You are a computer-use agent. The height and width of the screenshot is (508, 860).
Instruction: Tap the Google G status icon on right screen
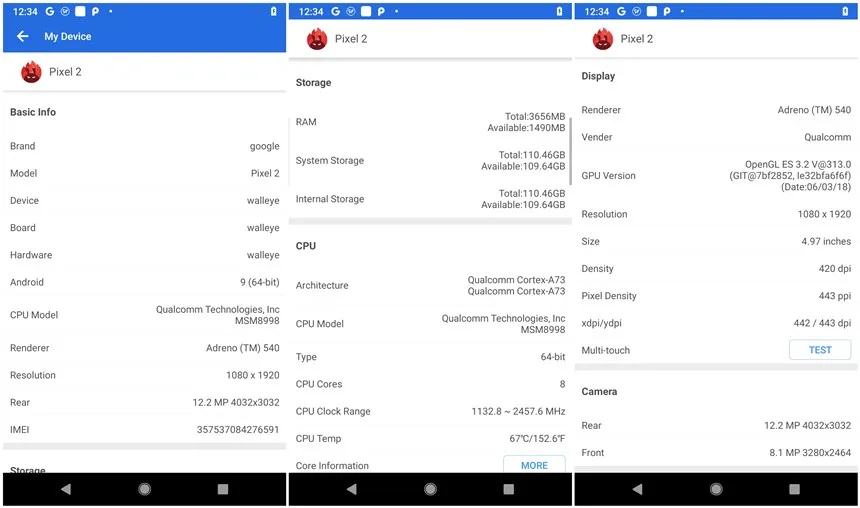621,11
